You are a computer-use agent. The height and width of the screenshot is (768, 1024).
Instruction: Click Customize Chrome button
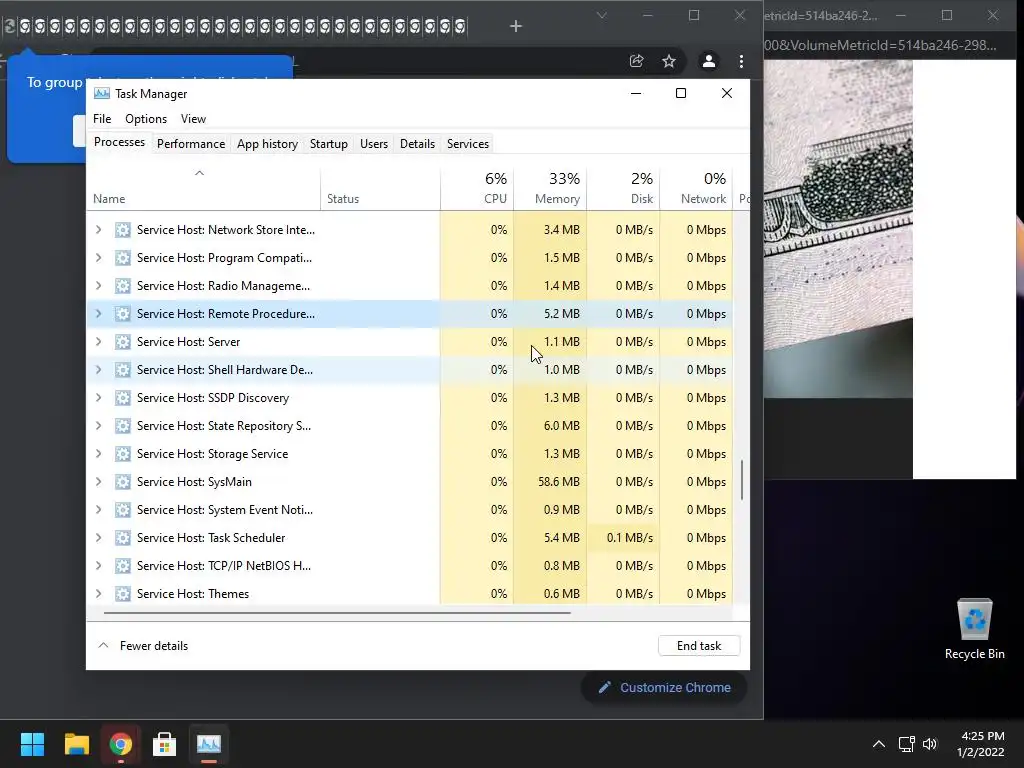point(664,688)
